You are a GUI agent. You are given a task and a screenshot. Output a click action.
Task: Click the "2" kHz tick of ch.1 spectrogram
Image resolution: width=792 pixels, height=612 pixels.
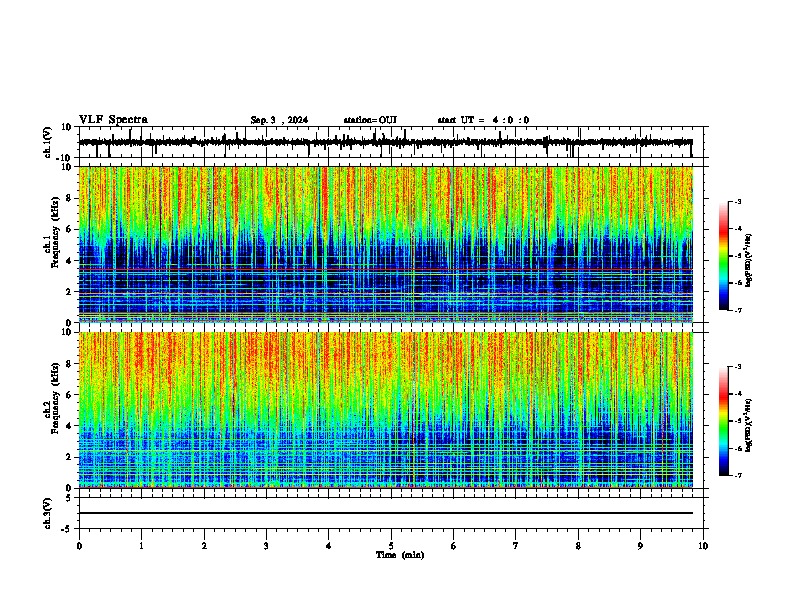tap(69, 292)
